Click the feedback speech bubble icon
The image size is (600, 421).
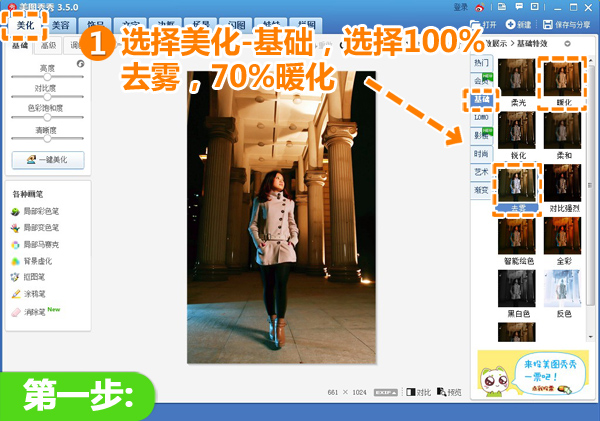[519, 7]
